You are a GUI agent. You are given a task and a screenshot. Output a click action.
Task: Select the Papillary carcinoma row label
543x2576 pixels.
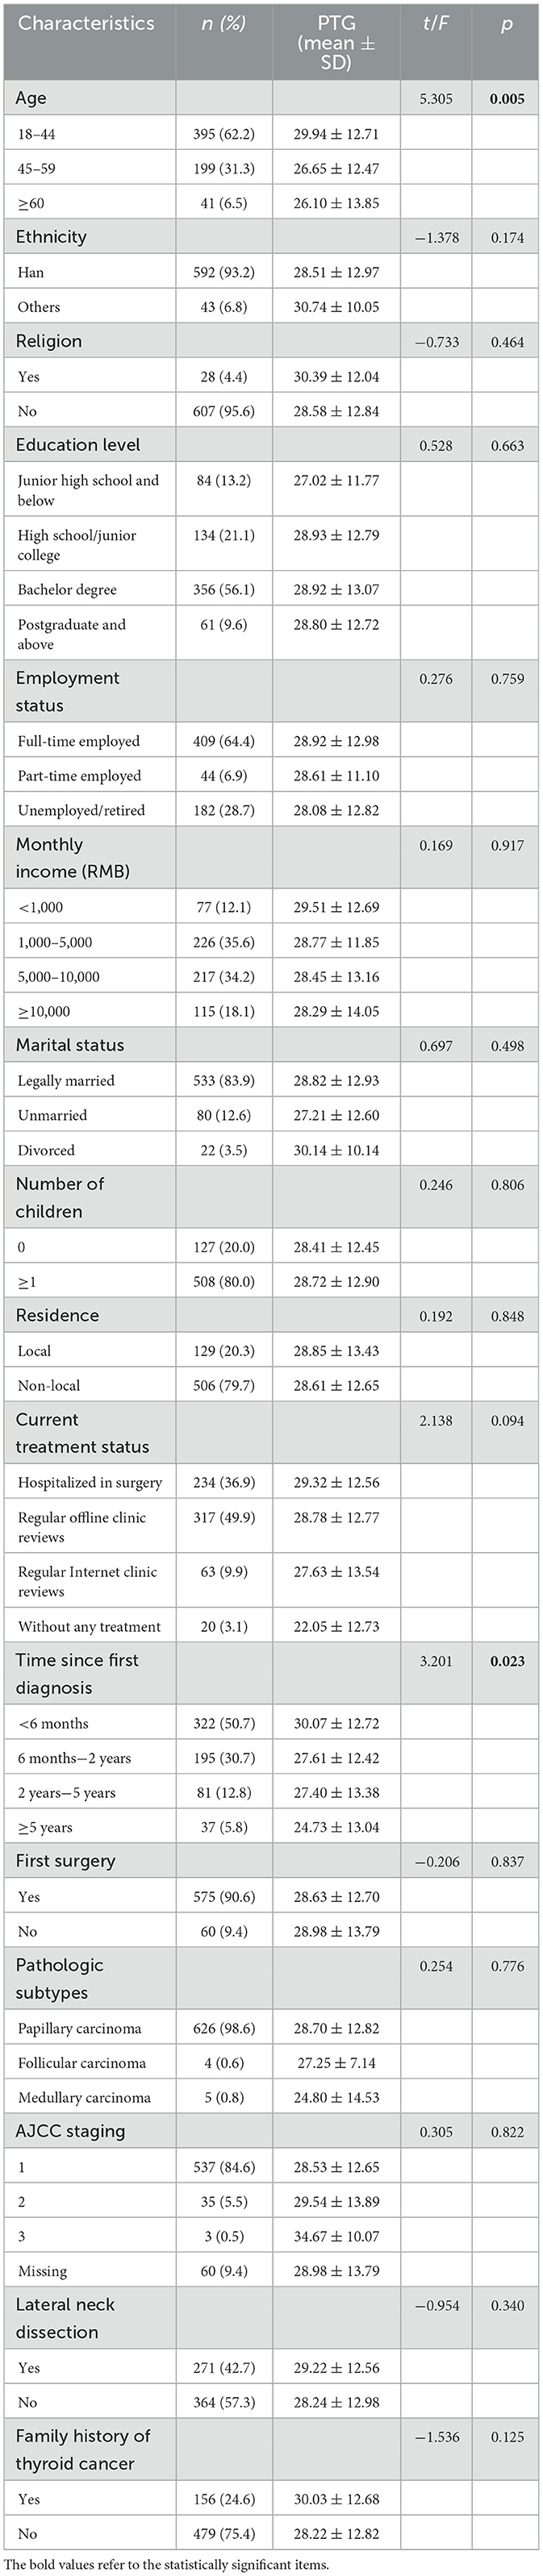(79, 2028)
